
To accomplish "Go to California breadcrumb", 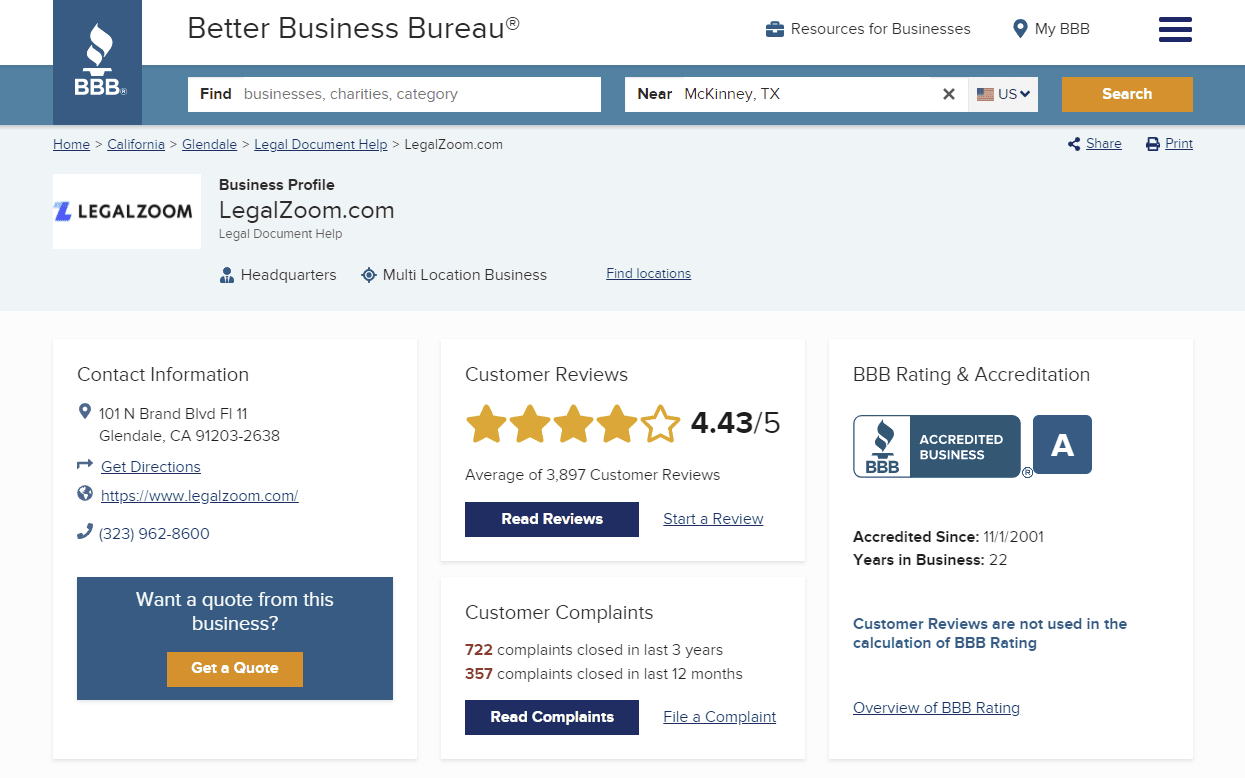I will (136, 144).
